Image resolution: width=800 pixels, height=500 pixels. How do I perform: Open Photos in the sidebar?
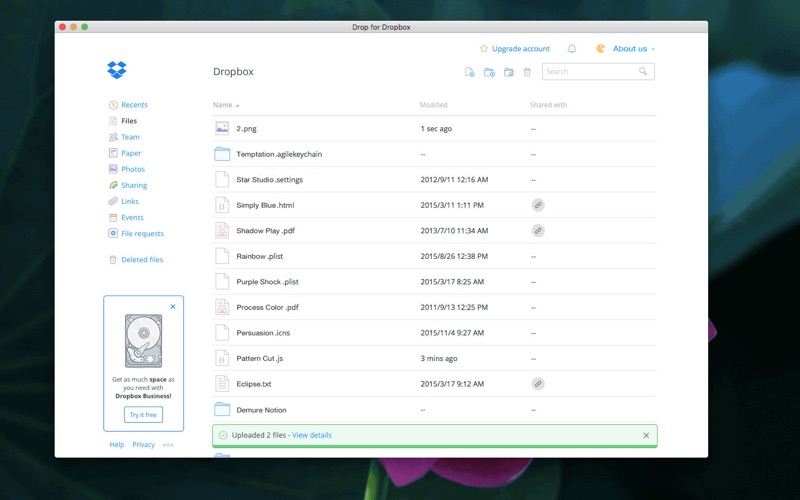133,169
